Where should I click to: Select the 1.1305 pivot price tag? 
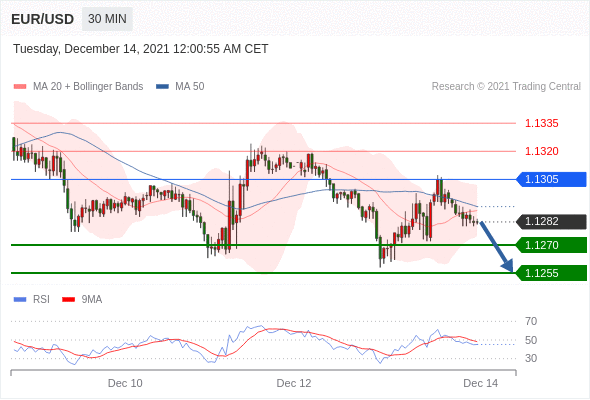[x=551, y=179]
